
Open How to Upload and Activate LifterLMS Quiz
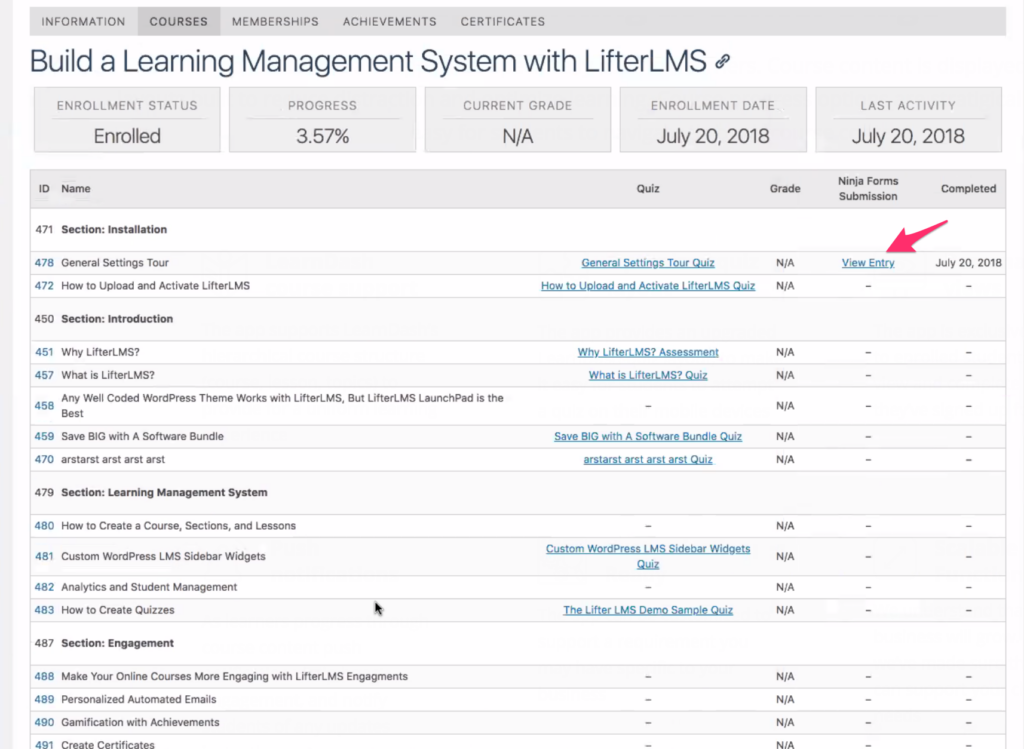click(x=648, y=285)
